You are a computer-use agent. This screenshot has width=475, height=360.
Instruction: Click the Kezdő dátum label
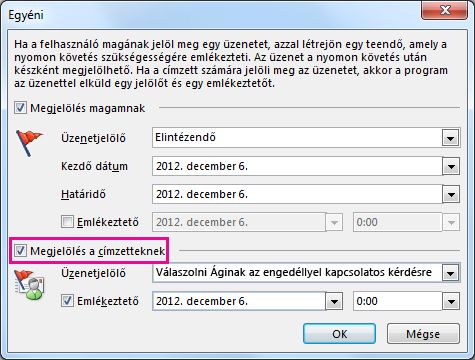(94, 166)
